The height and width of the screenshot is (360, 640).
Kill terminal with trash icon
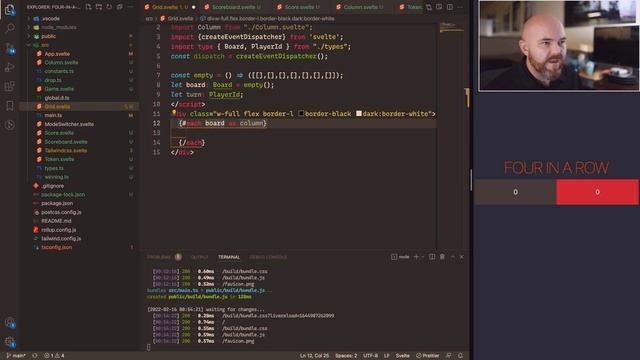442,257
